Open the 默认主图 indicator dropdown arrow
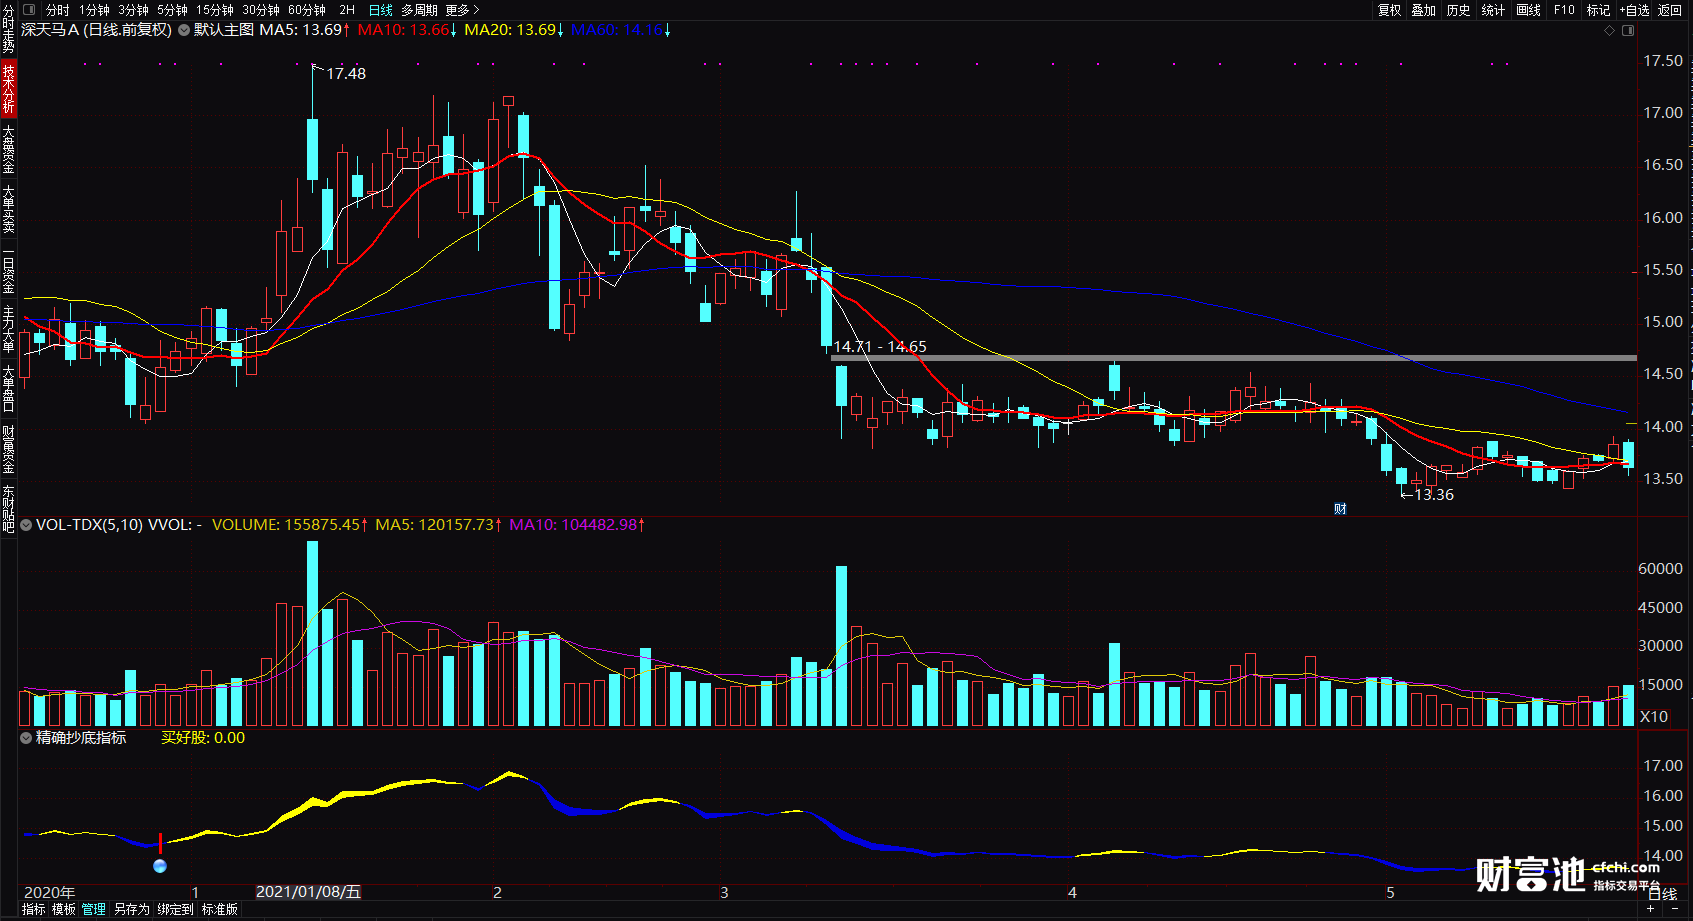Image resolution: width=1693 pixels, height=921 pixels. [184, 30]
